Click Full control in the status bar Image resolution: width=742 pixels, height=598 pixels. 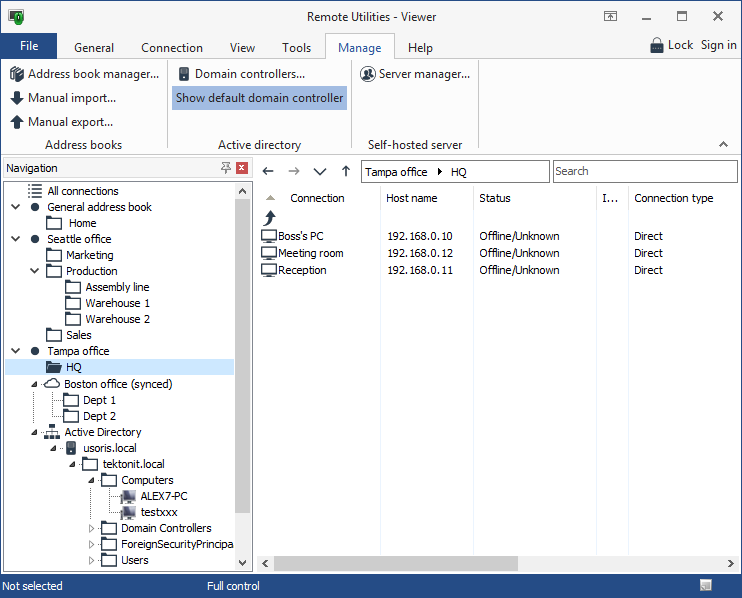(233, 586)
